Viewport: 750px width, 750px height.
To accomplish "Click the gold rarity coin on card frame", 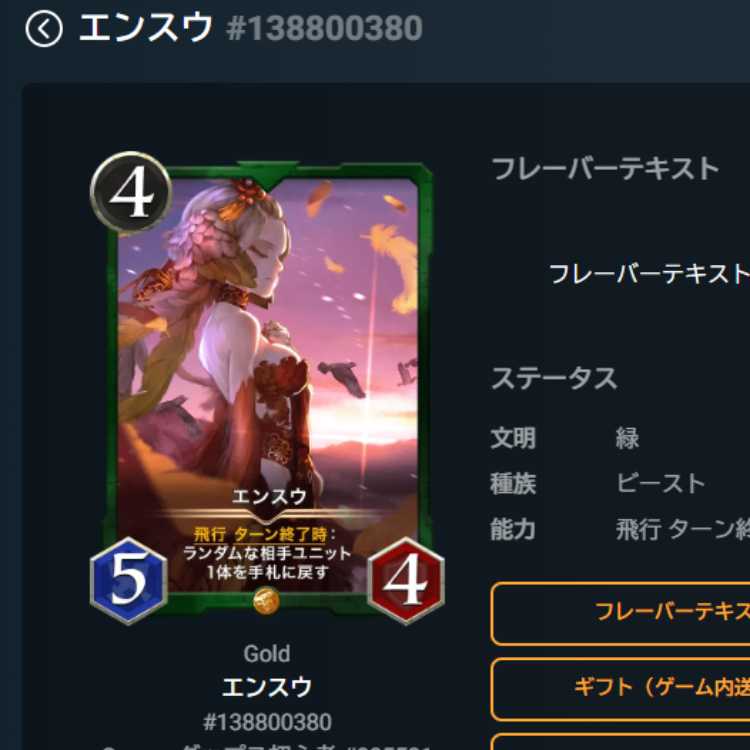I will click(266, 601).
